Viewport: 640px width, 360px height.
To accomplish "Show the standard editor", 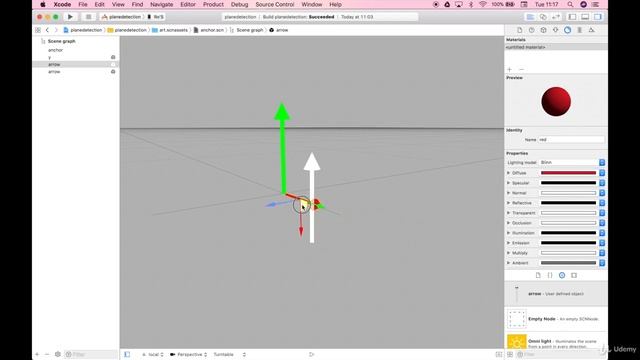I will point(530,17).
